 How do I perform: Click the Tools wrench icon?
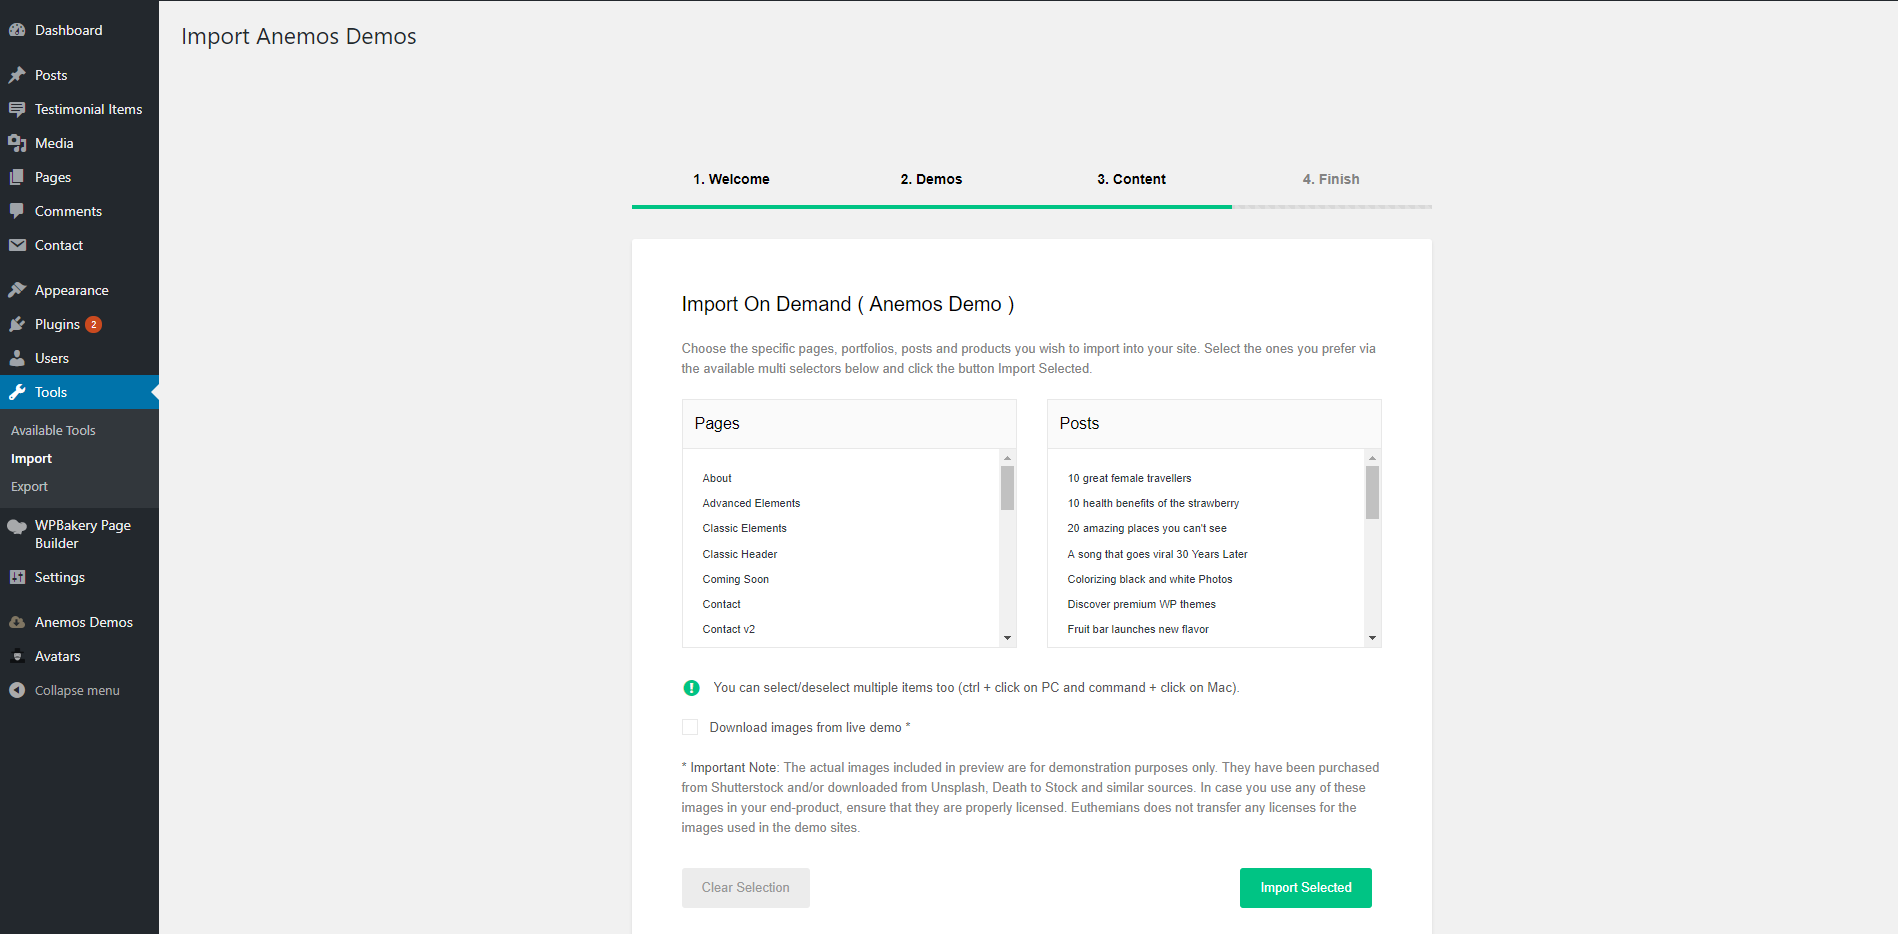(x=17, y=392)
